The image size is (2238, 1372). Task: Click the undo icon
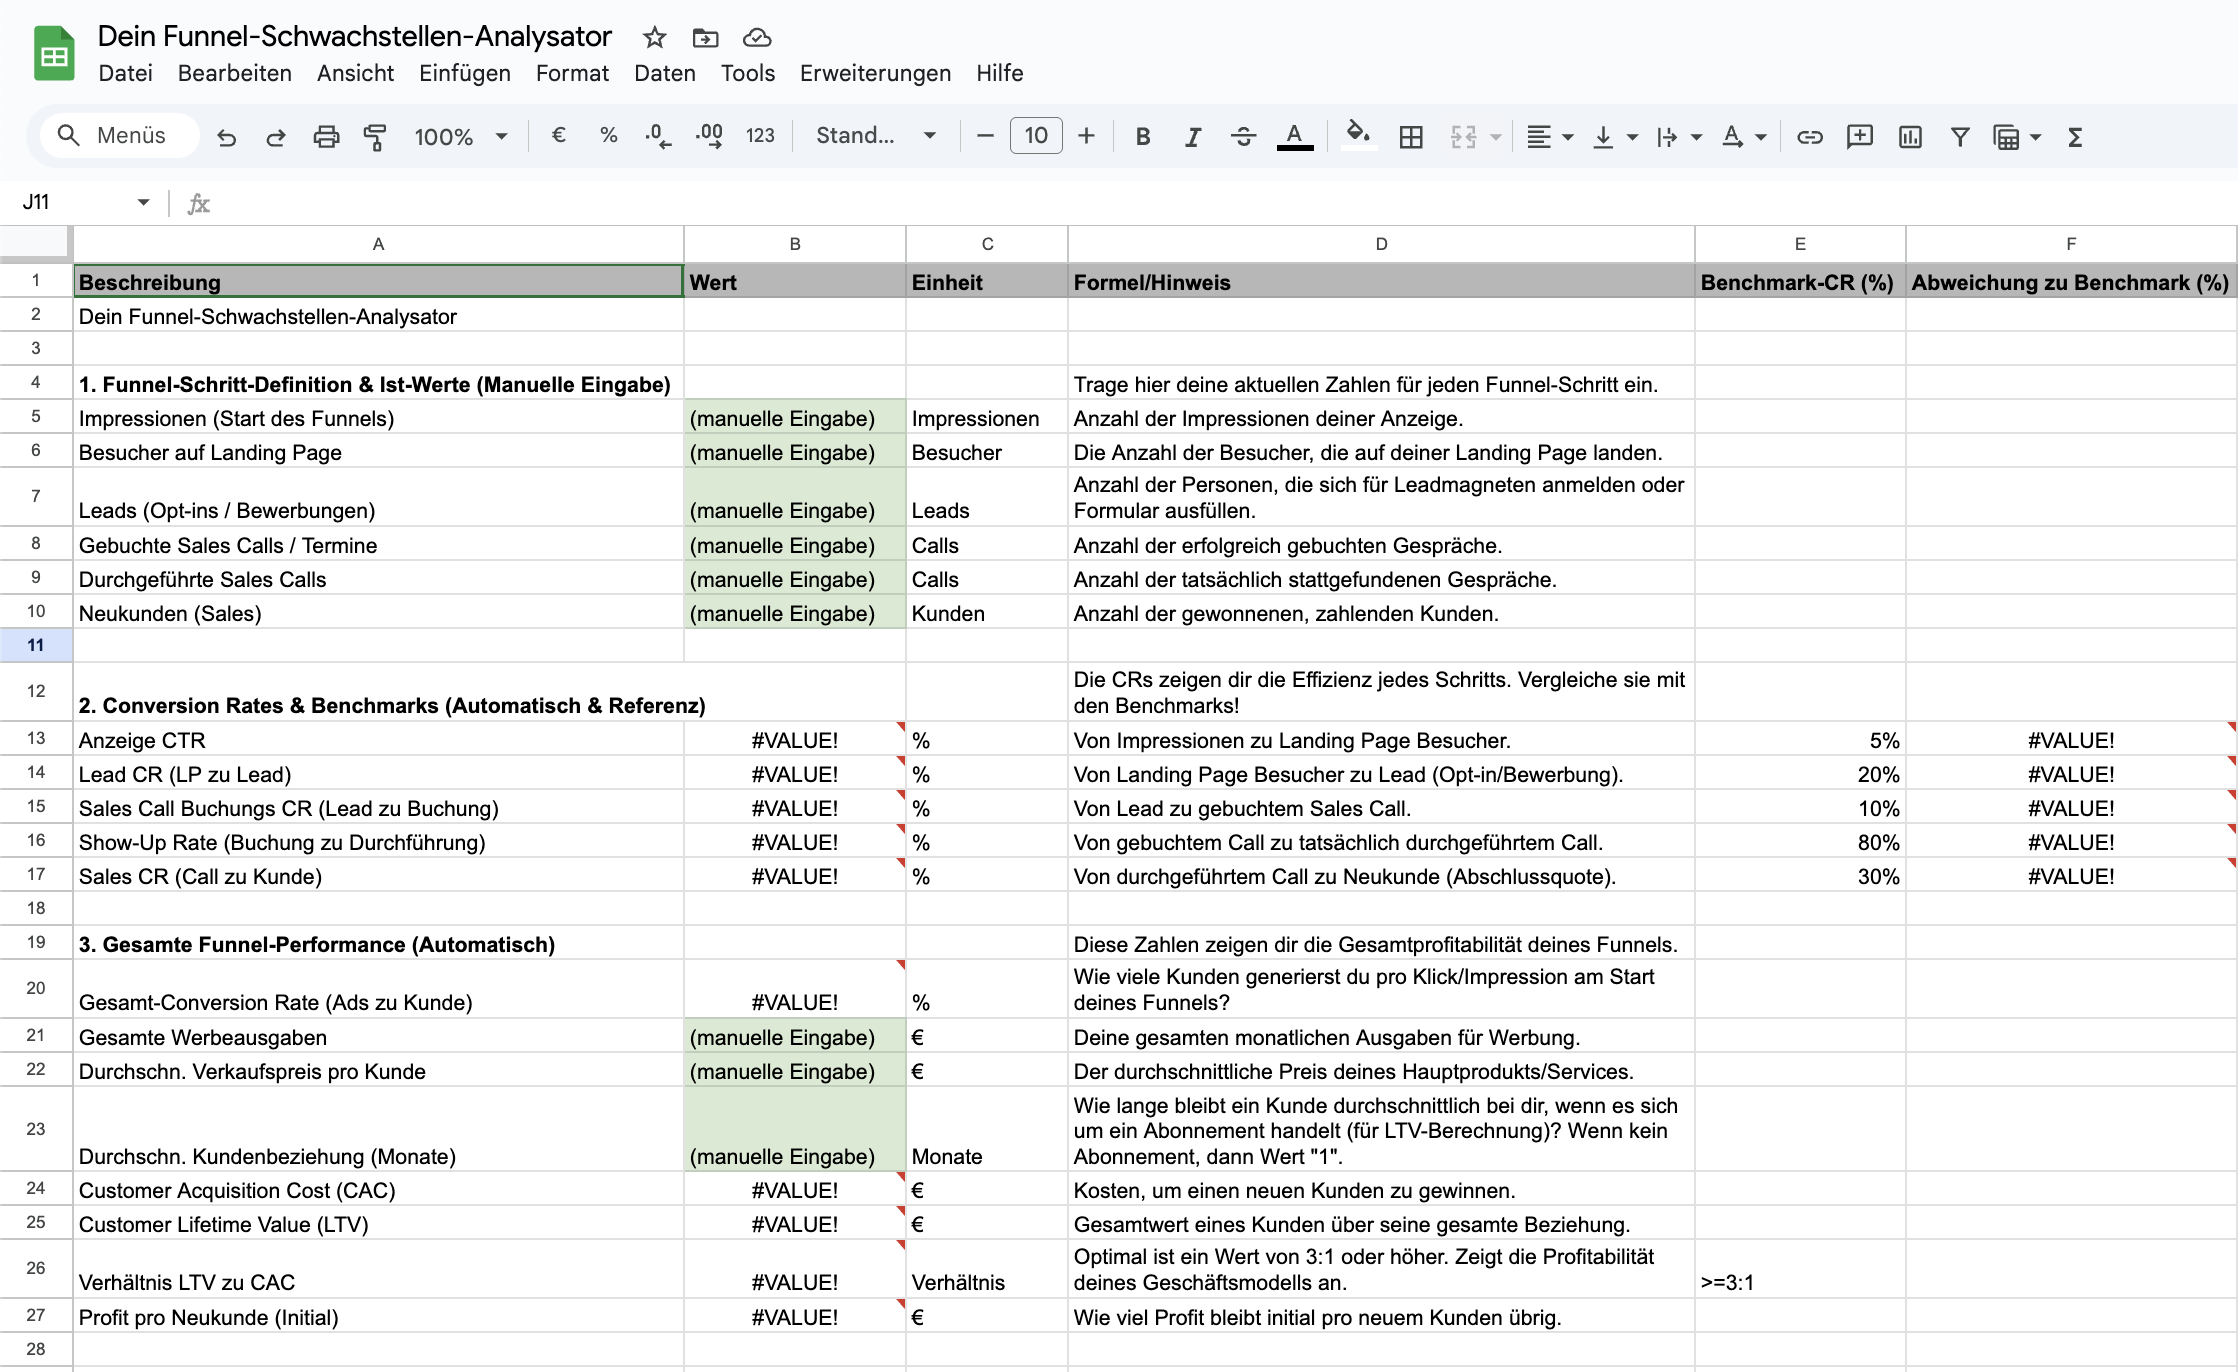227,137
